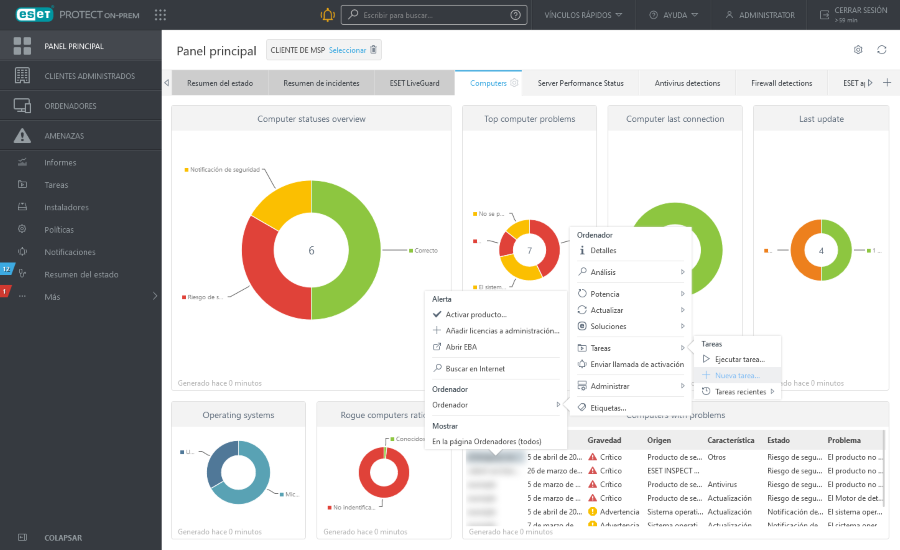This screenshot has width=900, height=550.
Task: Refresh the dashboard with refresh icon
Action: (882, 50)
